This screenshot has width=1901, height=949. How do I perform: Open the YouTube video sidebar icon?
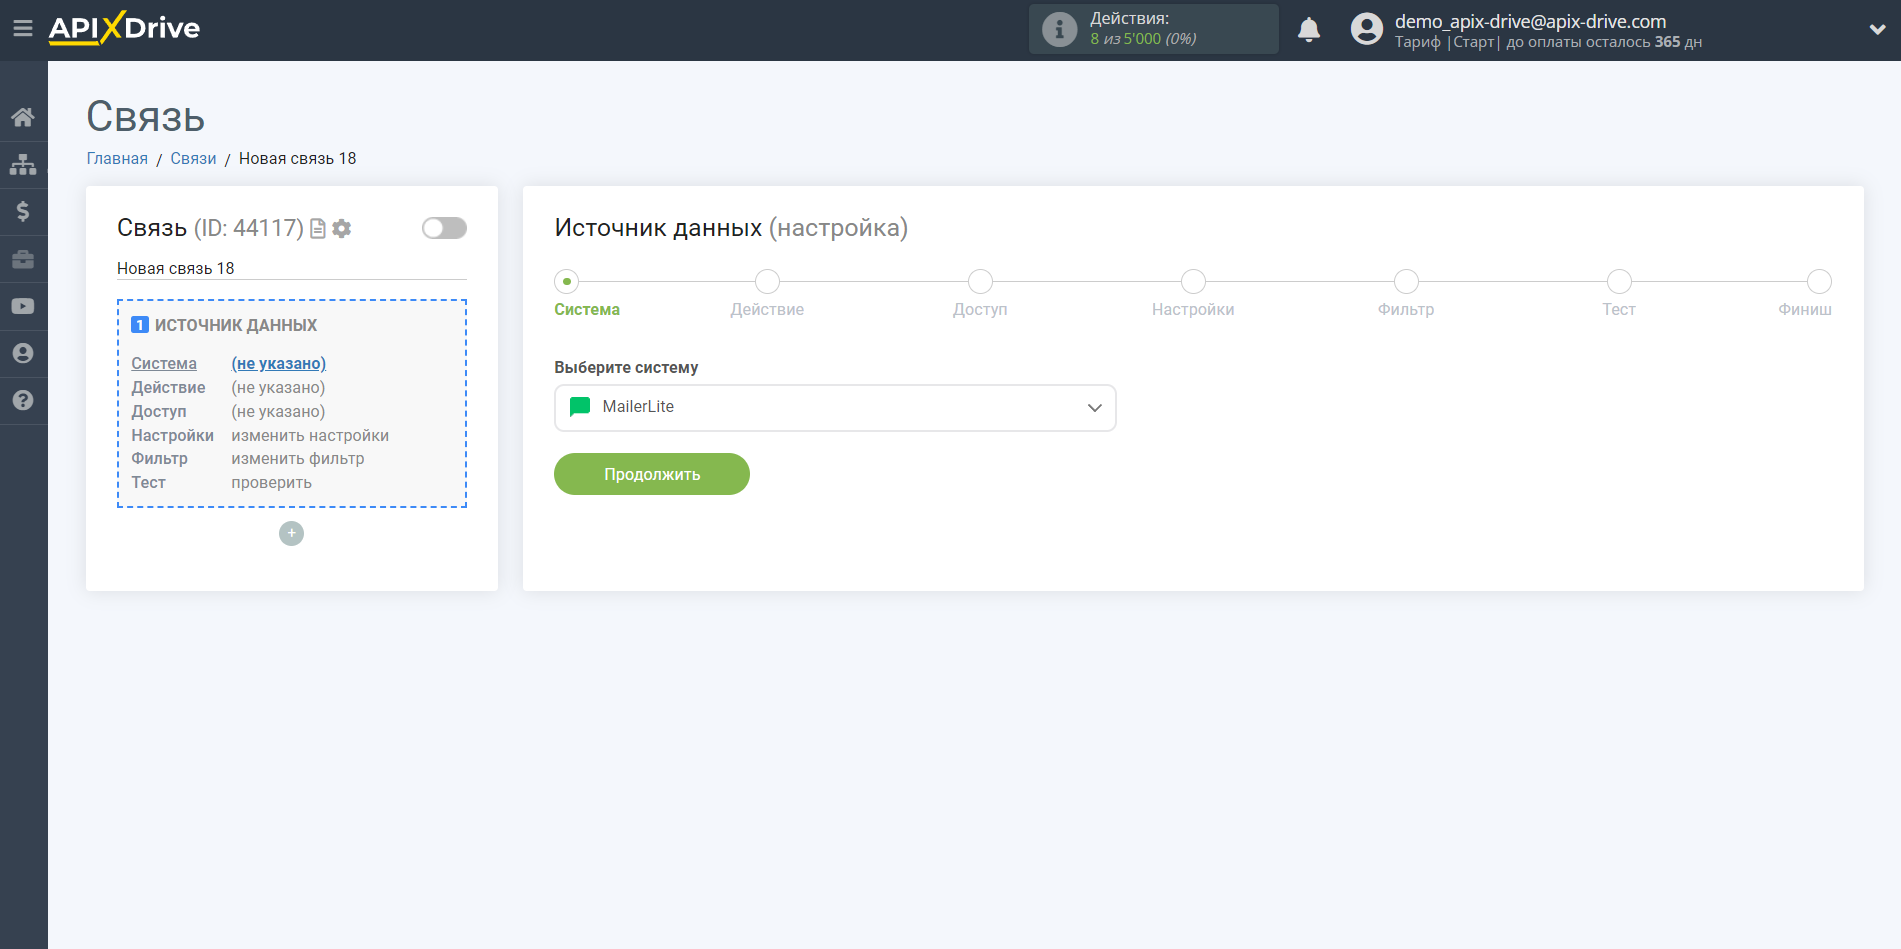(x=23, y=306)
